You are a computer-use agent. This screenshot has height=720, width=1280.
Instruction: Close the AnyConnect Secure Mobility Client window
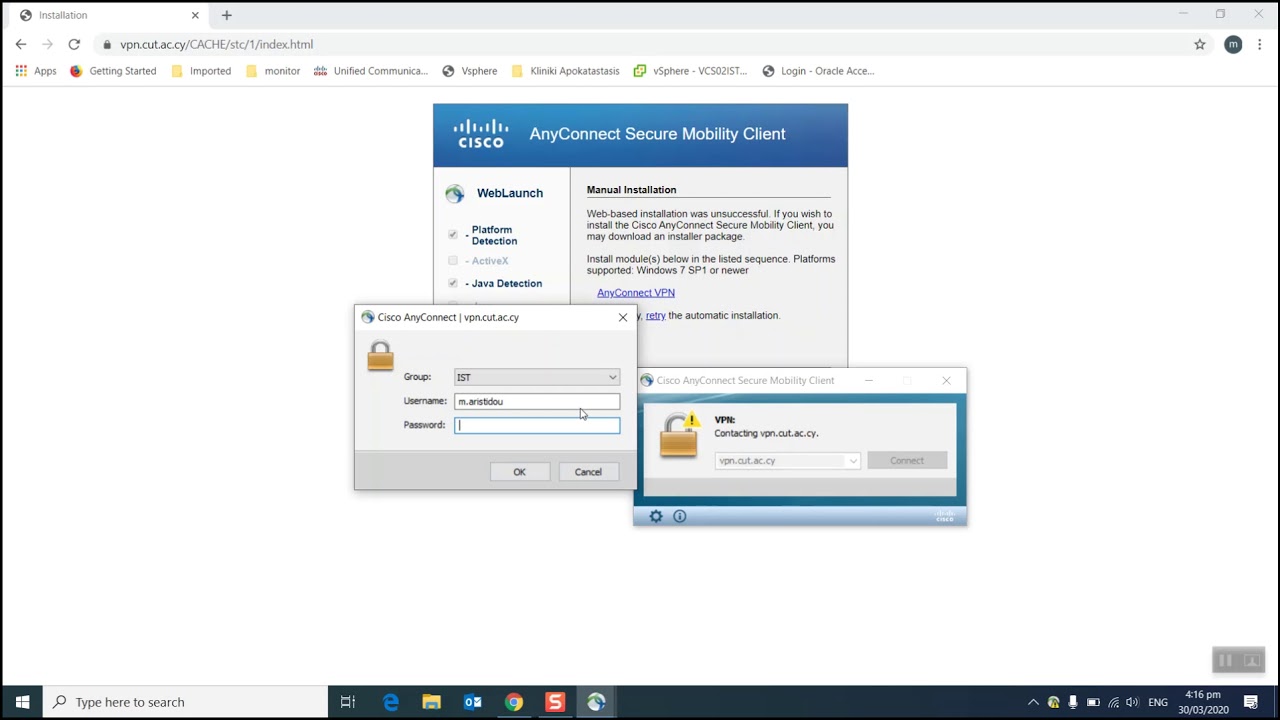pos(946,380)
